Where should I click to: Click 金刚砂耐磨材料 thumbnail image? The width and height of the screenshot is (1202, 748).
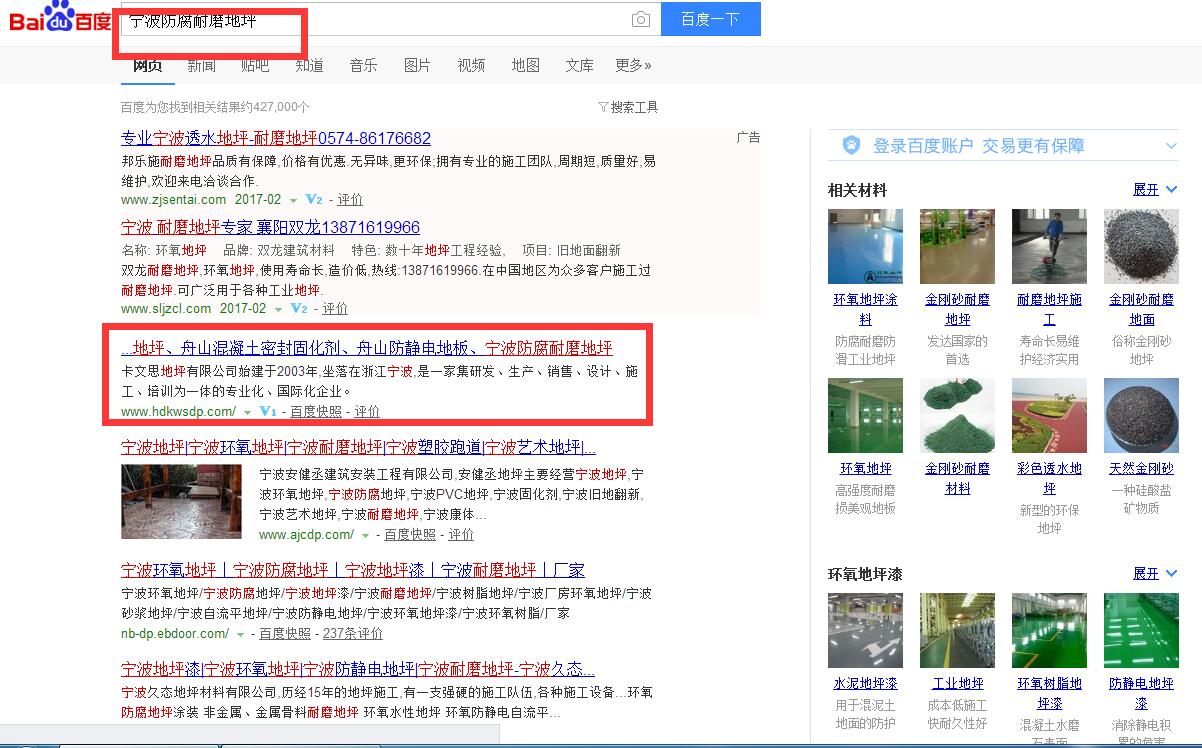coord(957,415)
